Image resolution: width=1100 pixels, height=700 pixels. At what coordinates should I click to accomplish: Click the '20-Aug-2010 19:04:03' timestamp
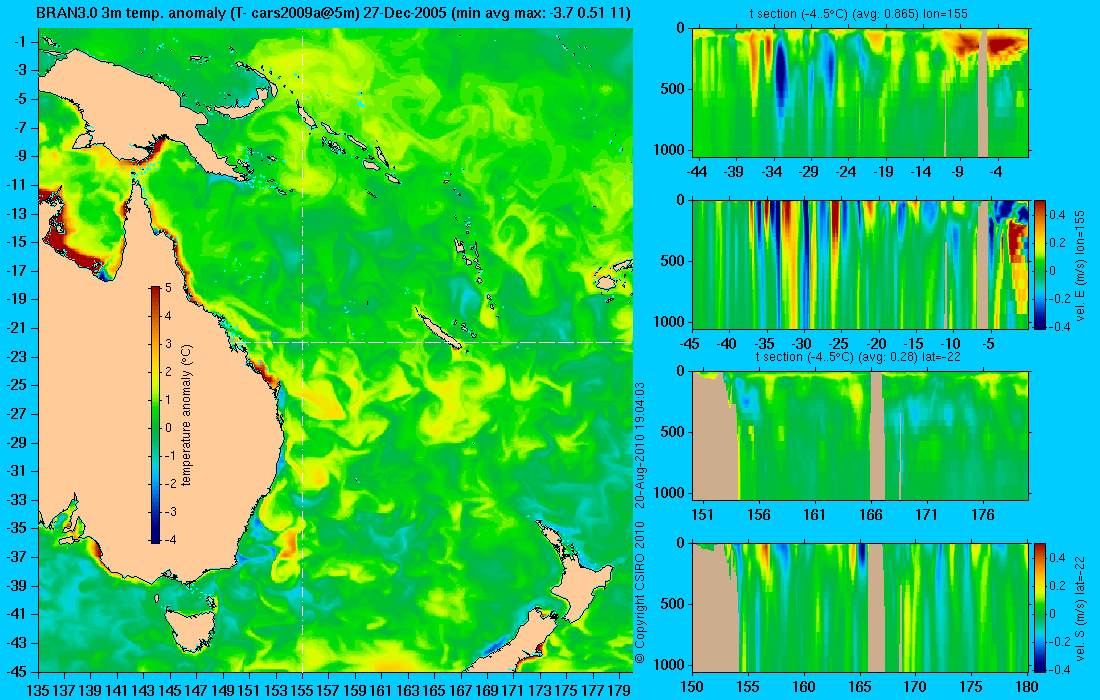[x=640, y=443]
